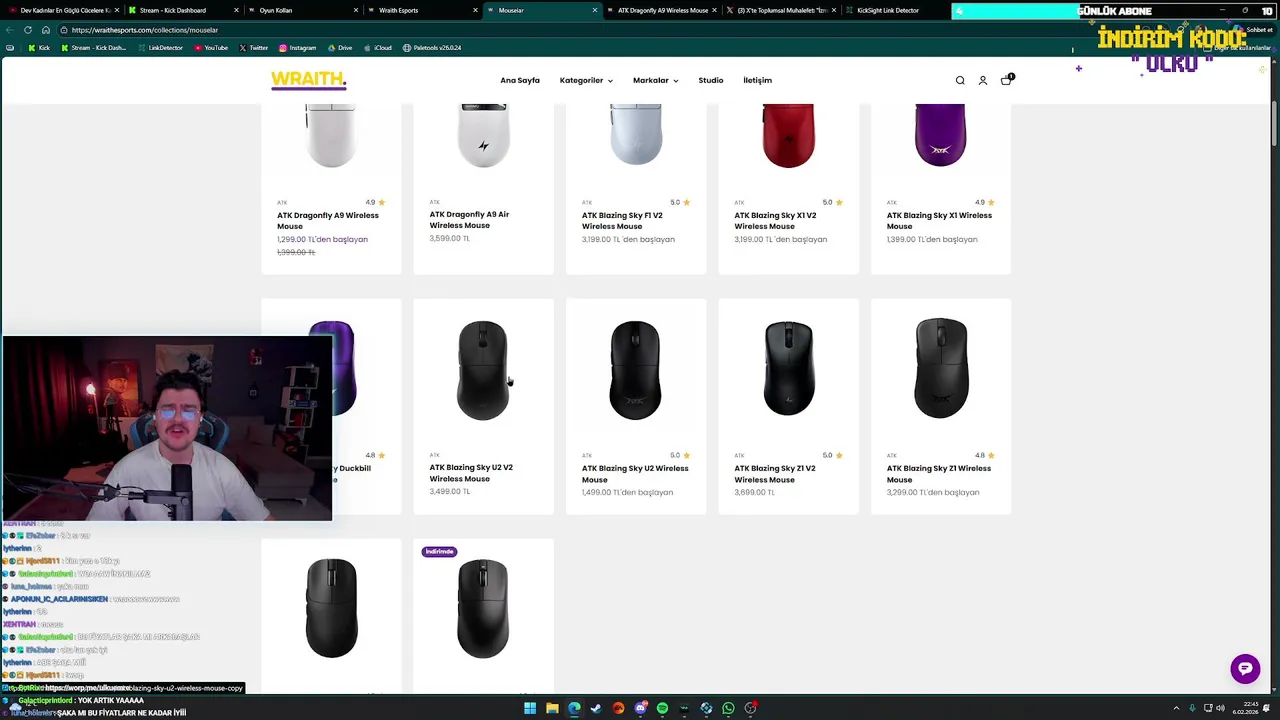Viewport: 1280px width, 720px height.
Task: Click the browser back arrow
Action: 10,30
